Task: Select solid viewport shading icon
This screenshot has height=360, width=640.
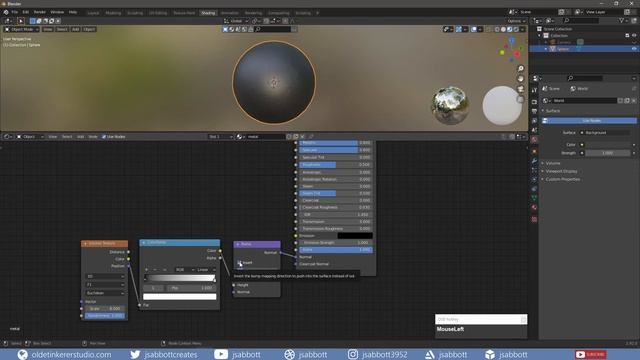Action: 503,29
